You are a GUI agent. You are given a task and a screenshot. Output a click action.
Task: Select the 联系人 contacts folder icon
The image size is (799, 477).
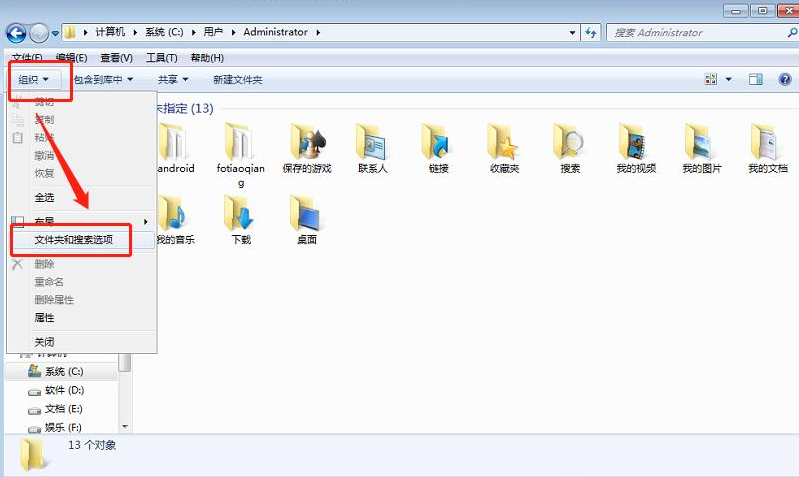coord(372,143)
